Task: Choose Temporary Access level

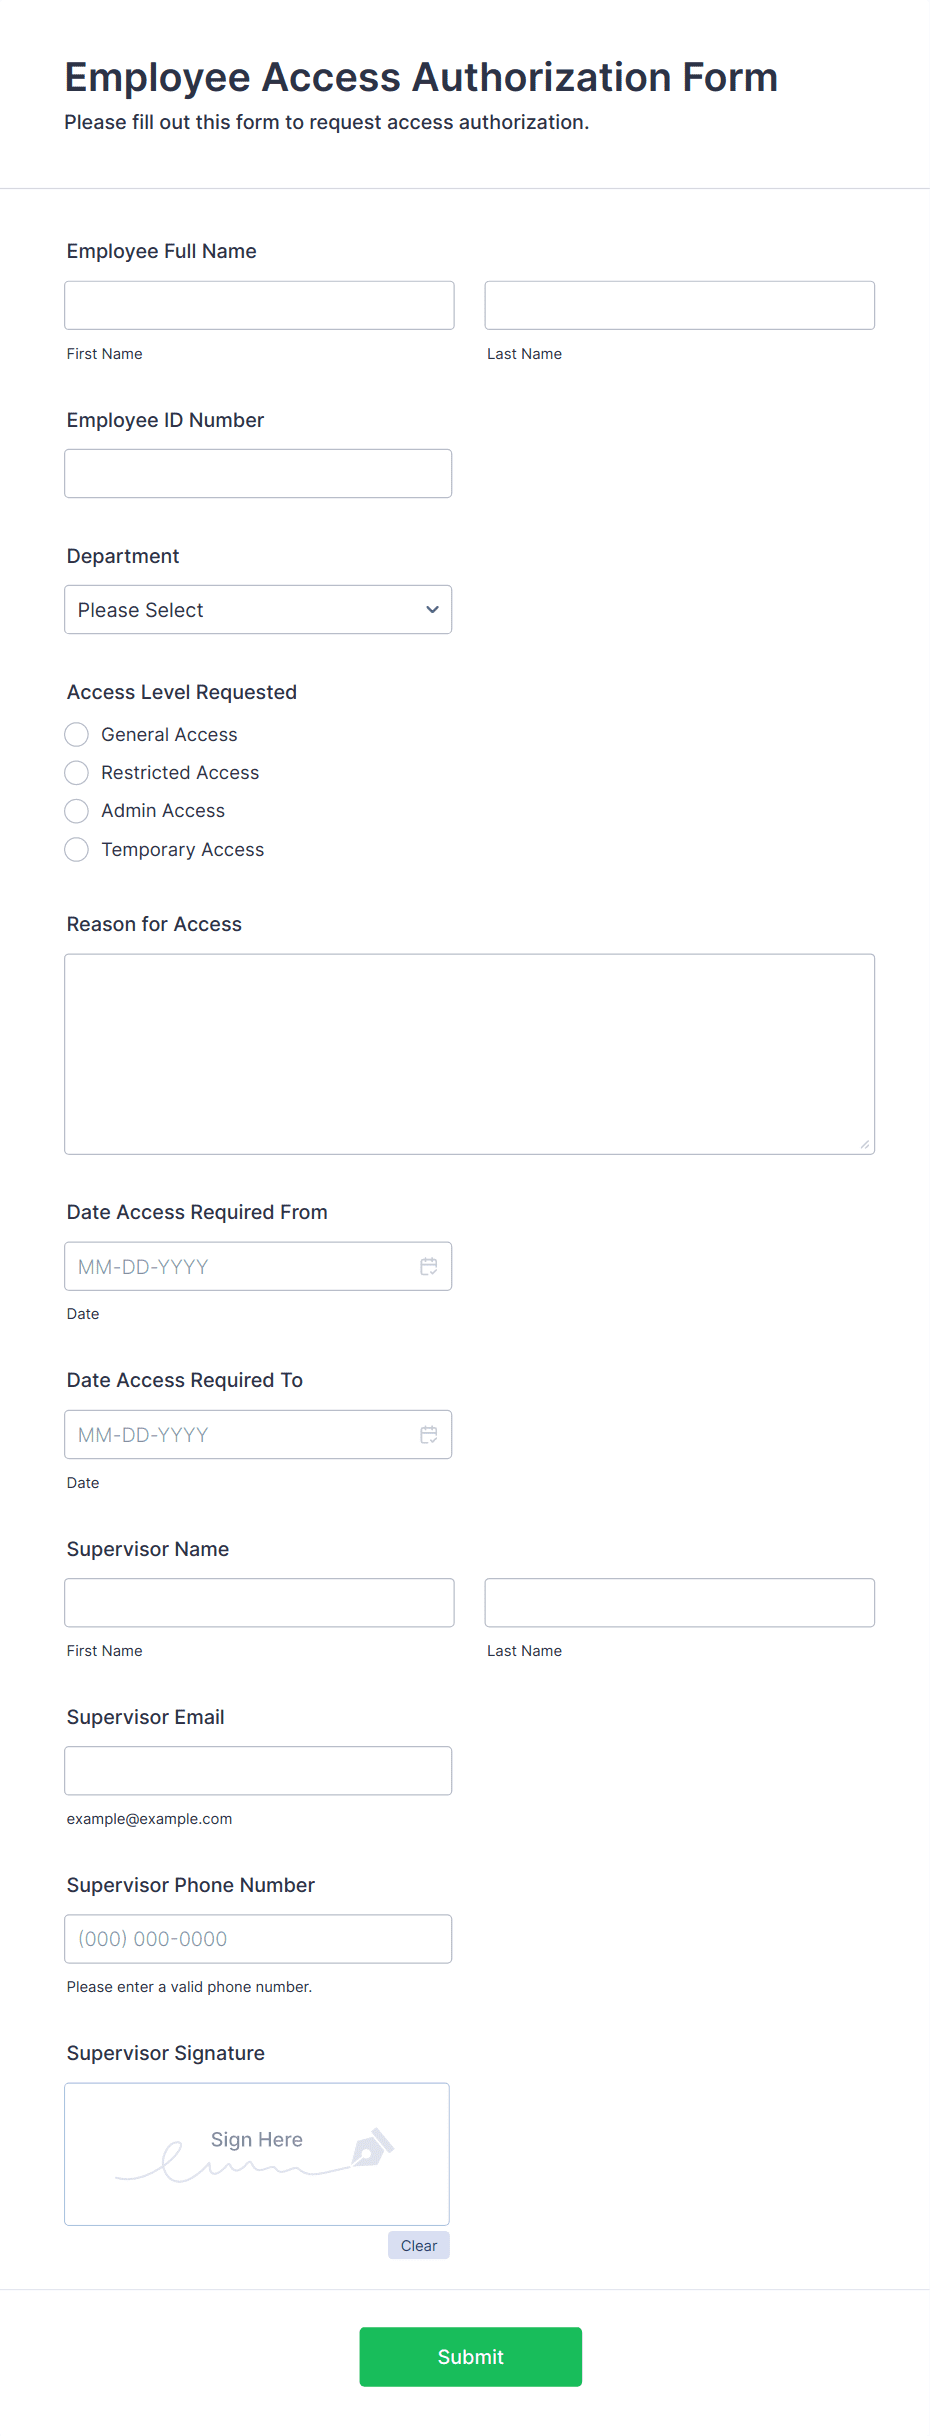Action: (76, 849)
